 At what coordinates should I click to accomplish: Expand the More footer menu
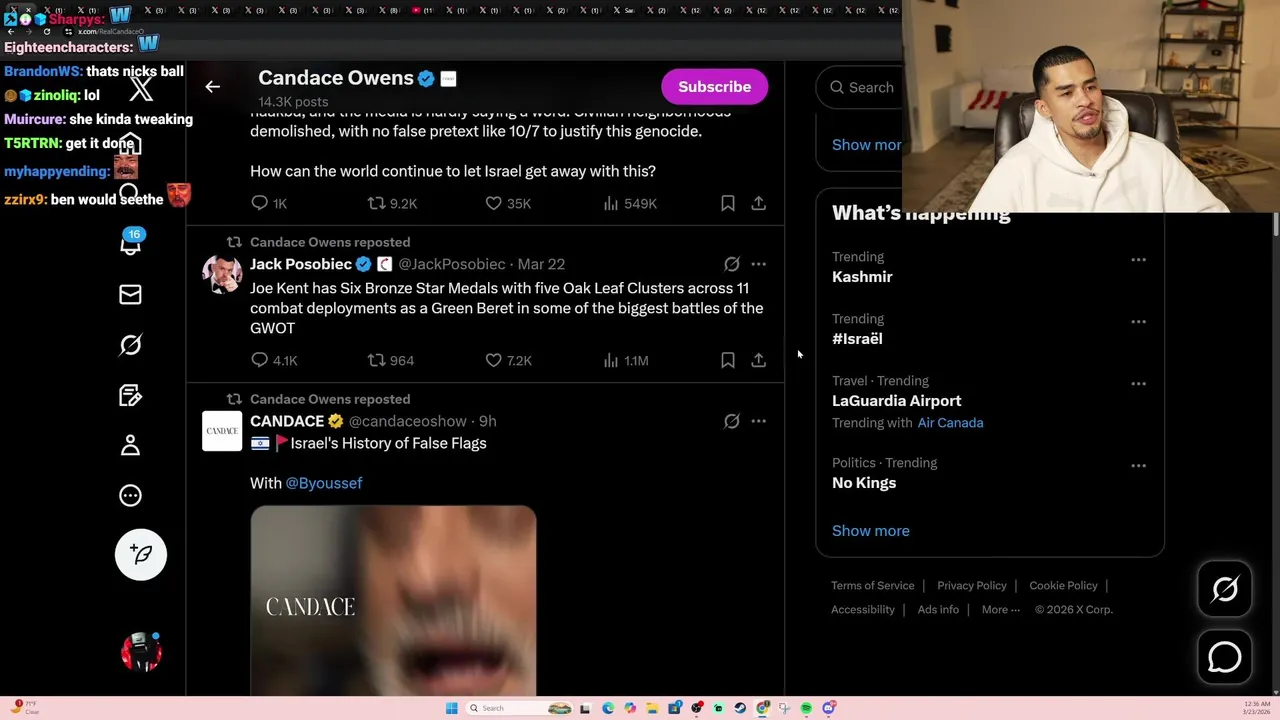(1001, 610)
